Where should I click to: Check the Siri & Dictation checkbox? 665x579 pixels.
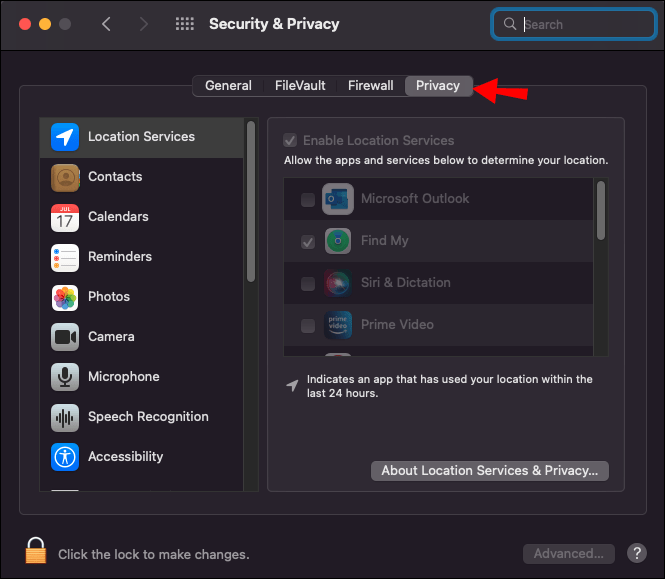[308, 284]
